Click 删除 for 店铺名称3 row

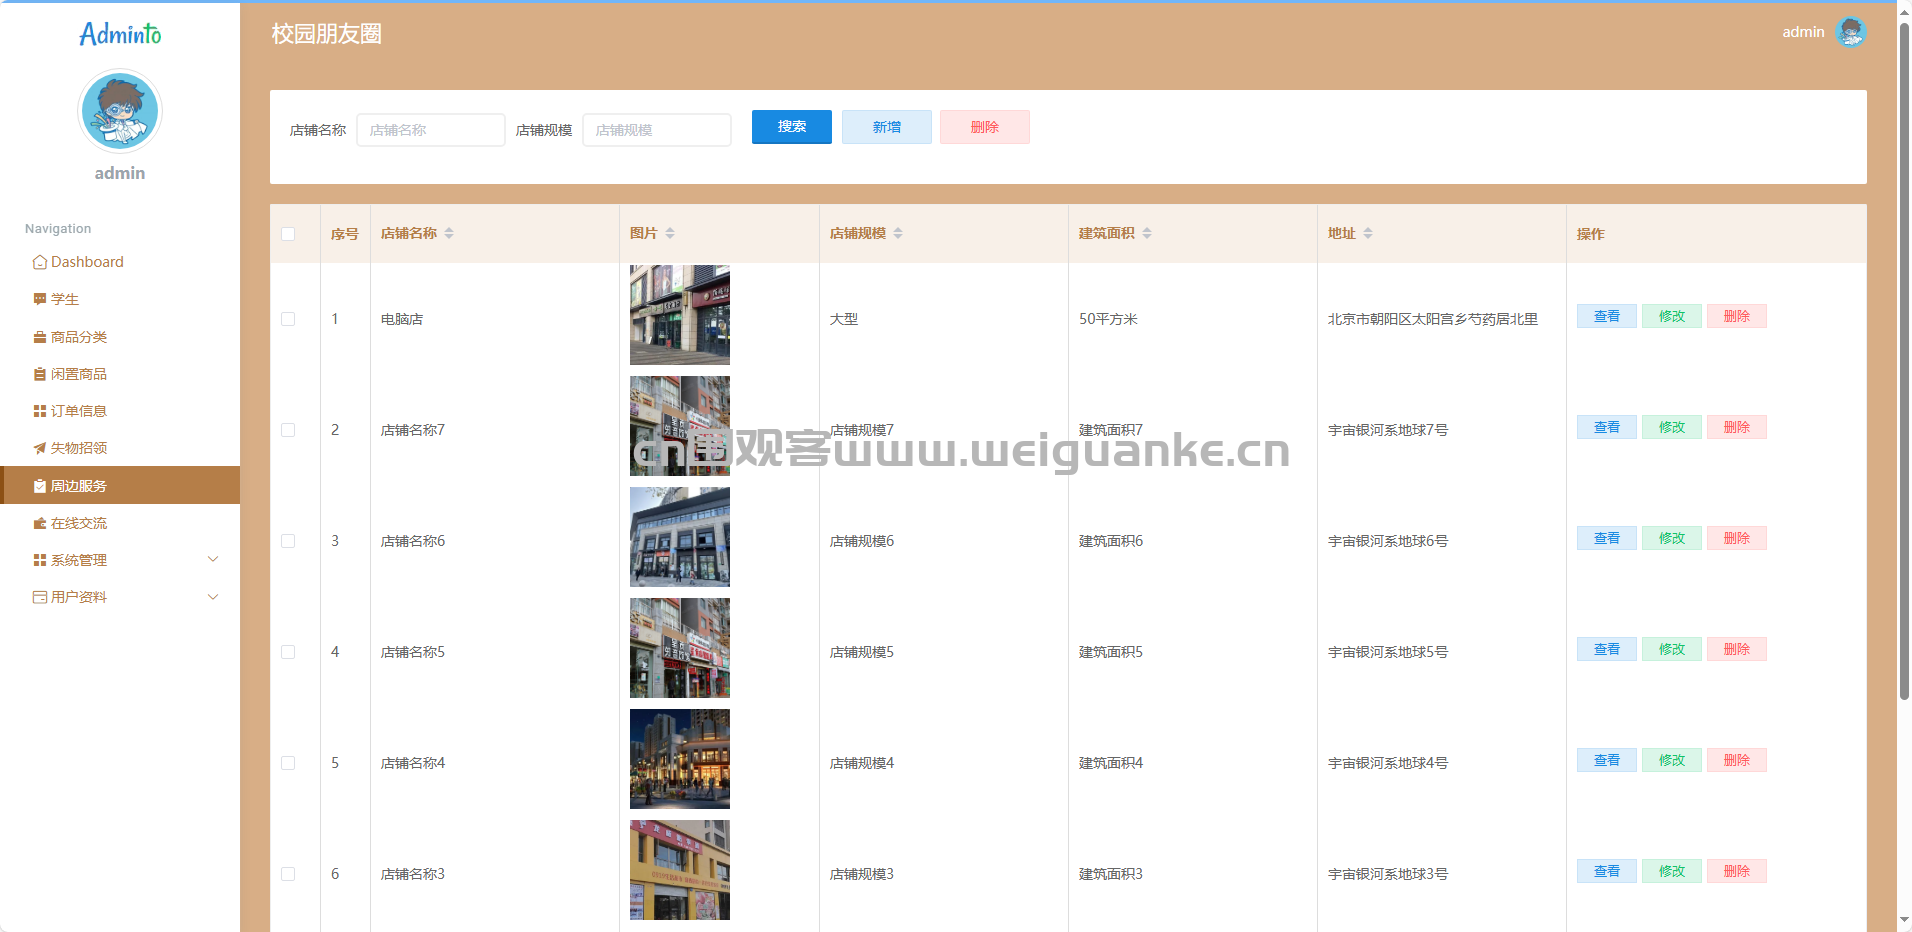click(x=1737, y=871)
